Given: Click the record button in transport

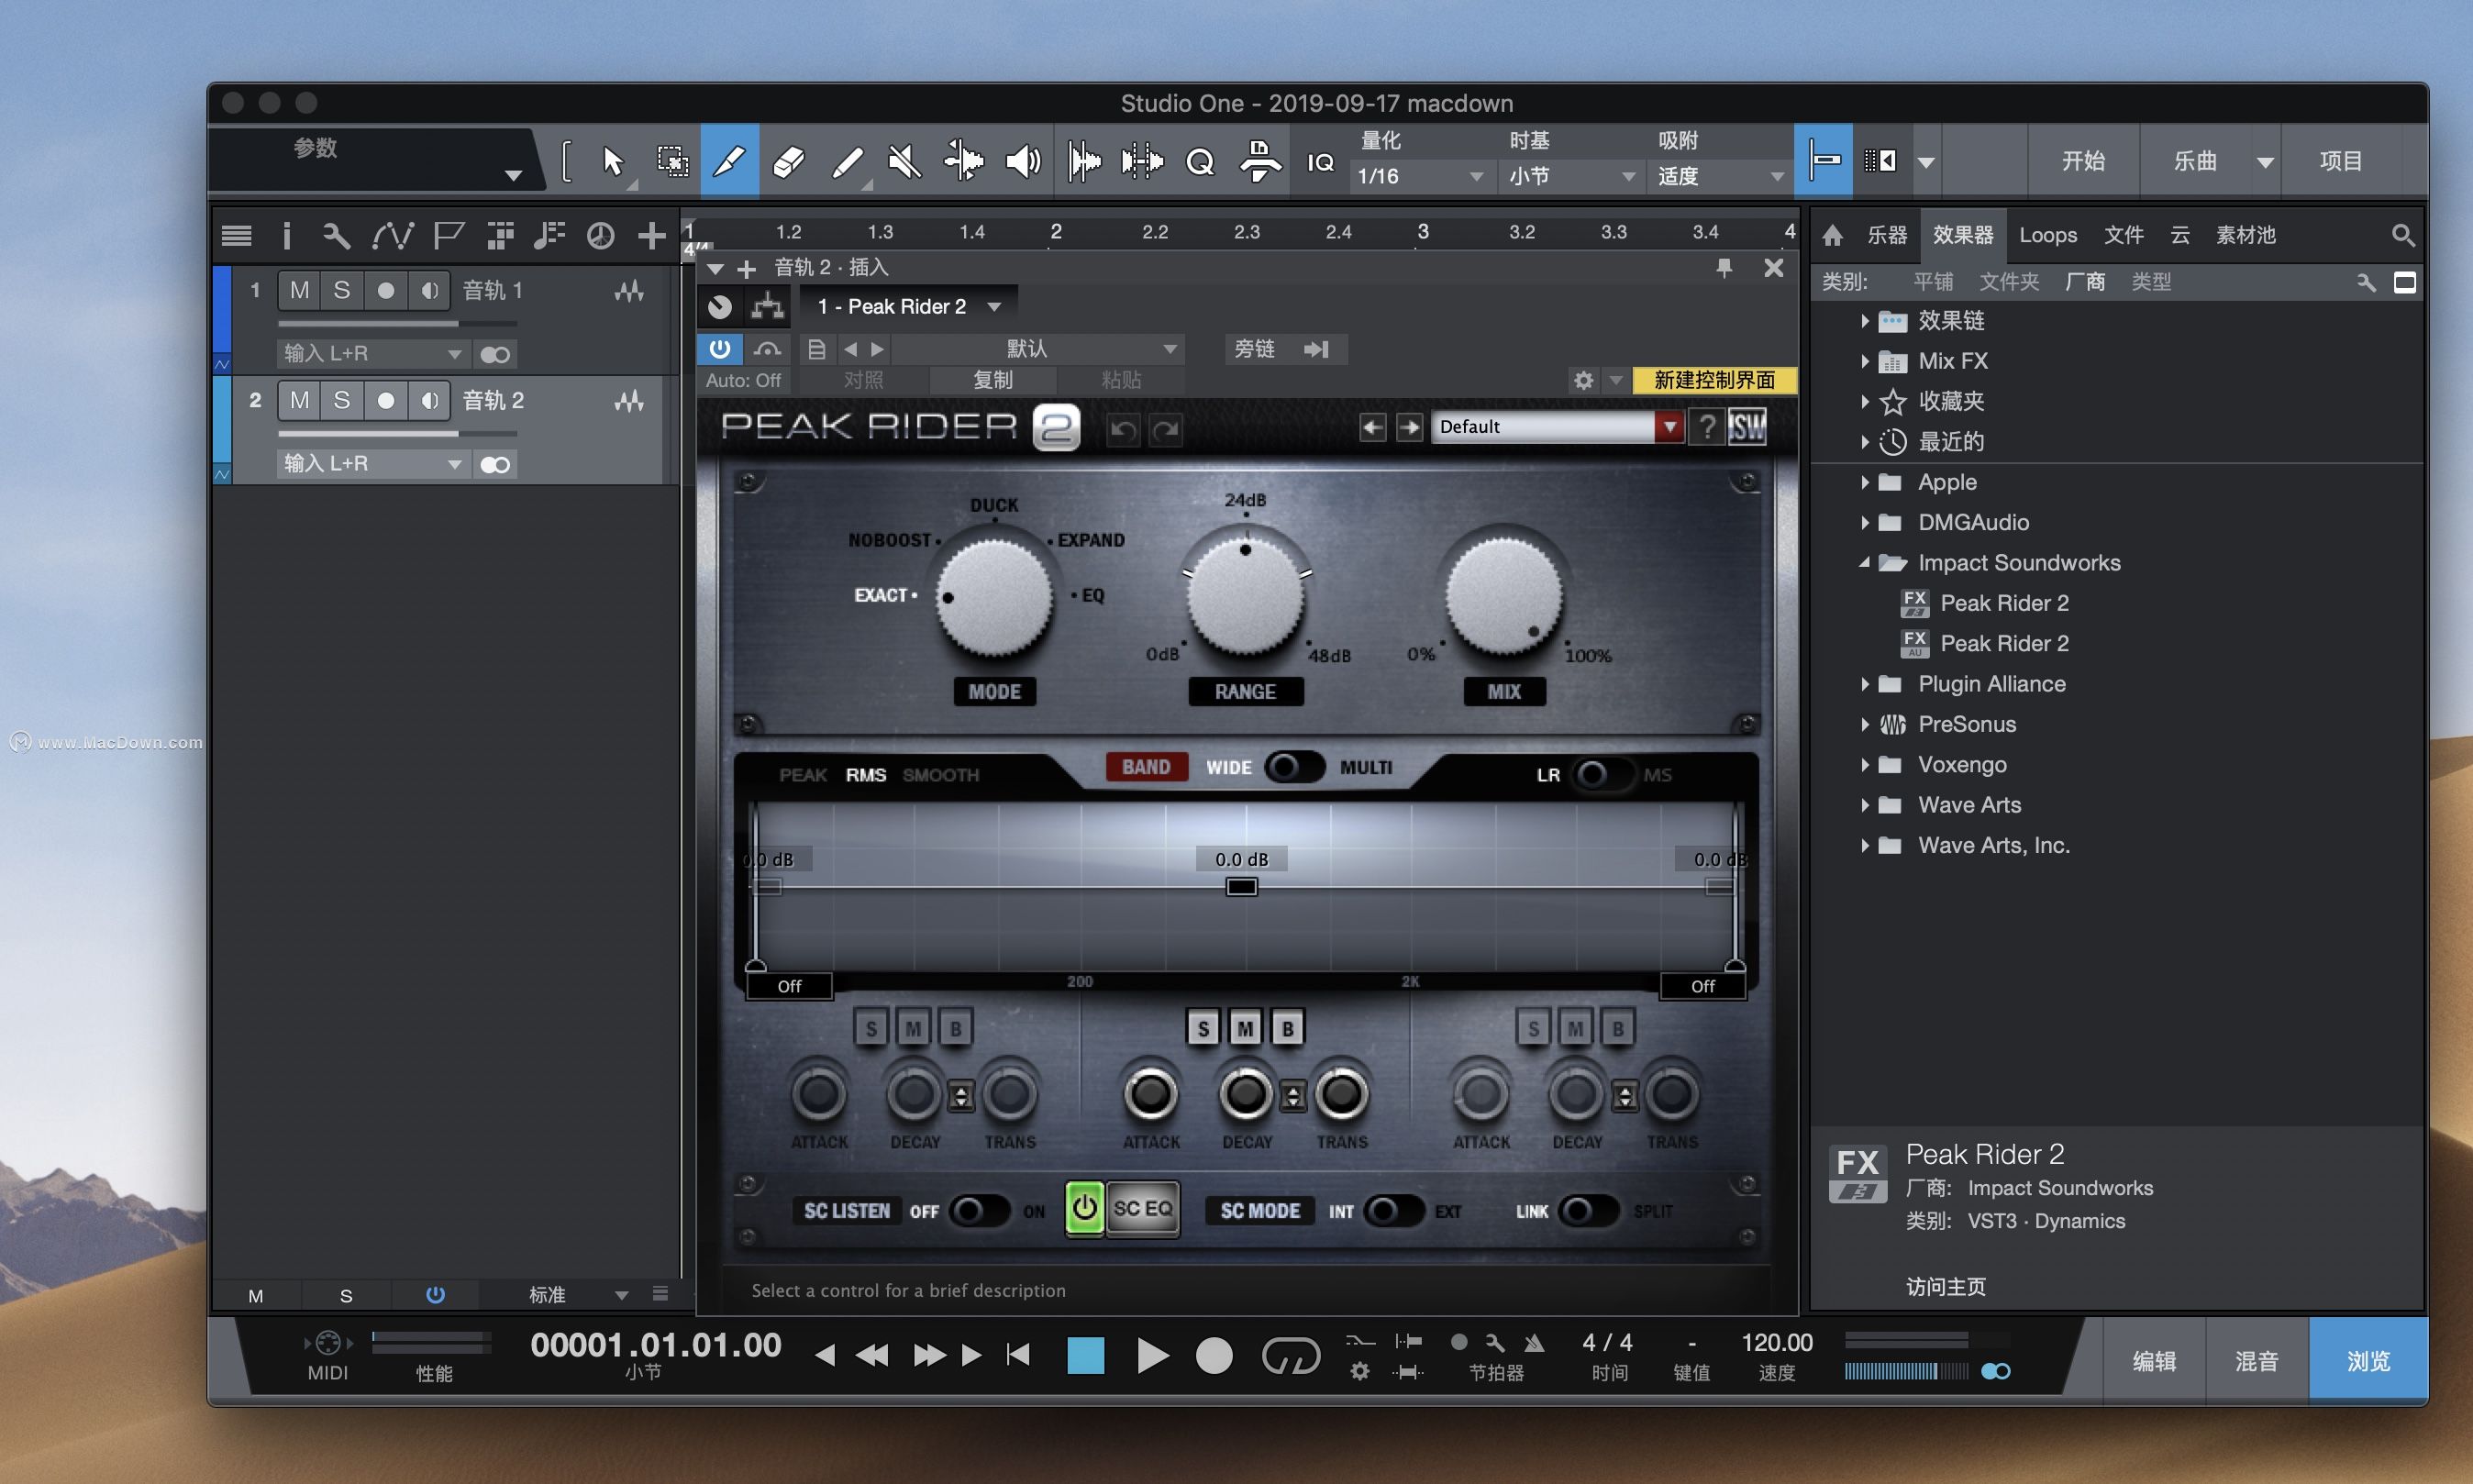Looking at the screenshot, I should 1214,1356.
